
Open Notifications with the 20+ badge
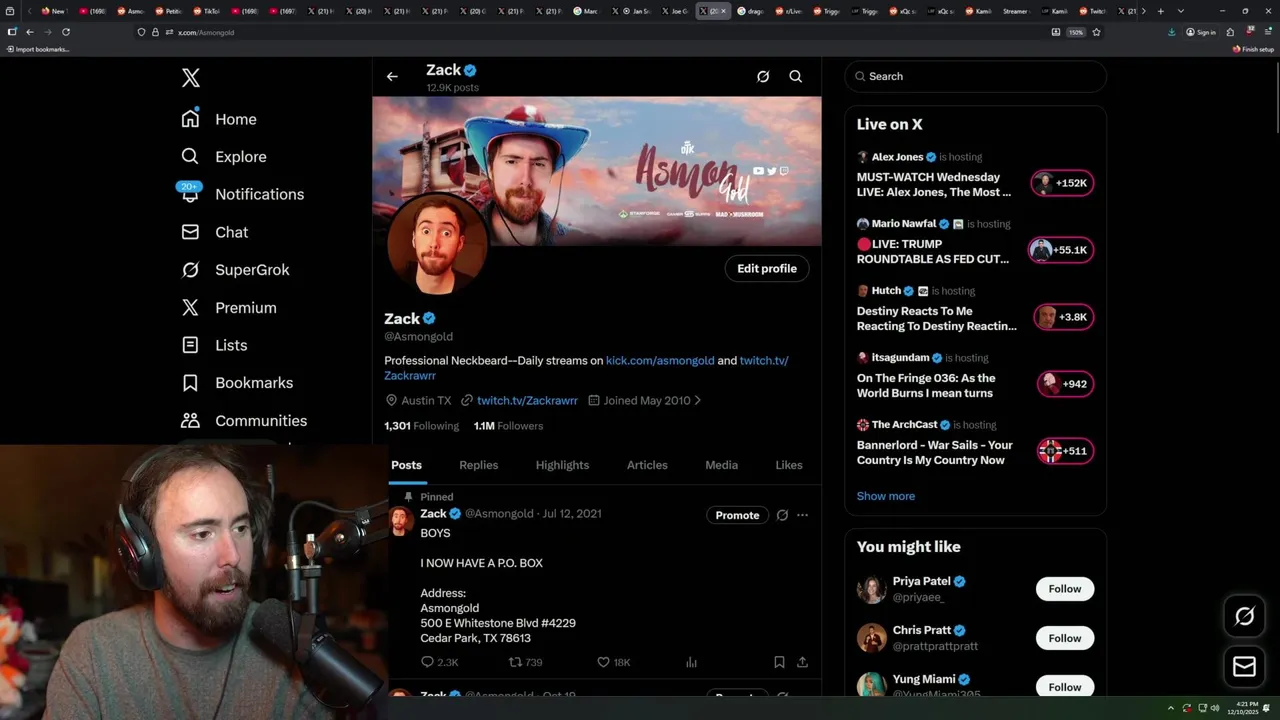coord(241,194)
